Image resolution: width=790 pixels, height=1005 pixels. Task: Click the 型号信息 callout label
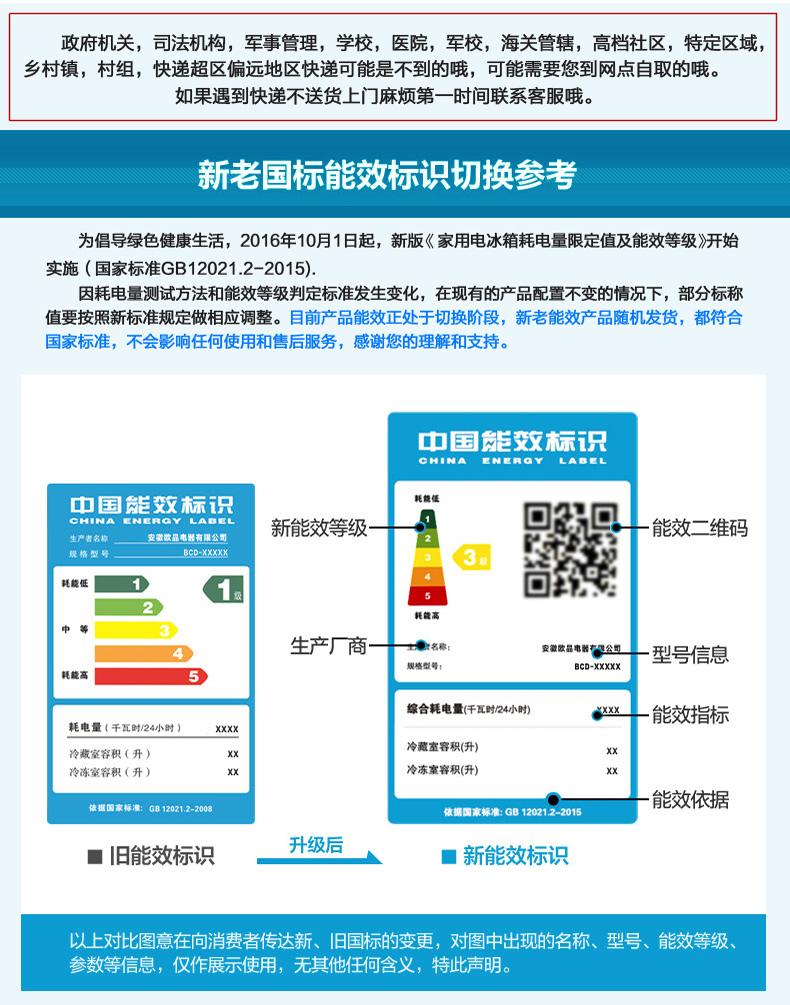click(x=690, y=654)
